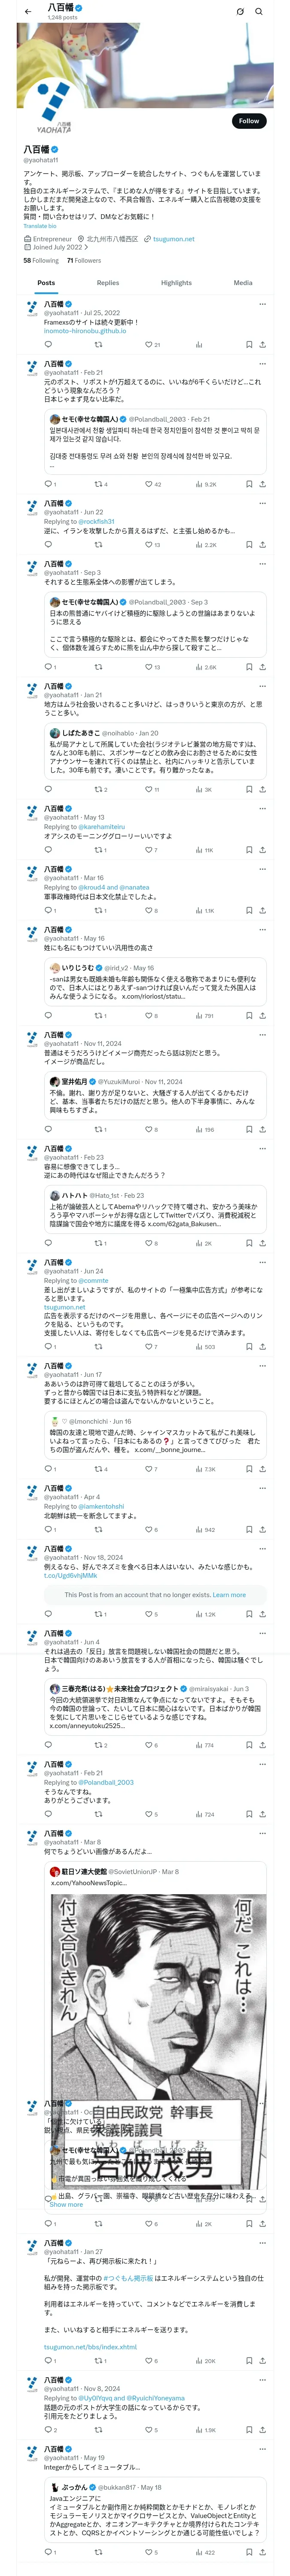Repost the Jun 22 reply to @rockfish31

(98, 545)
